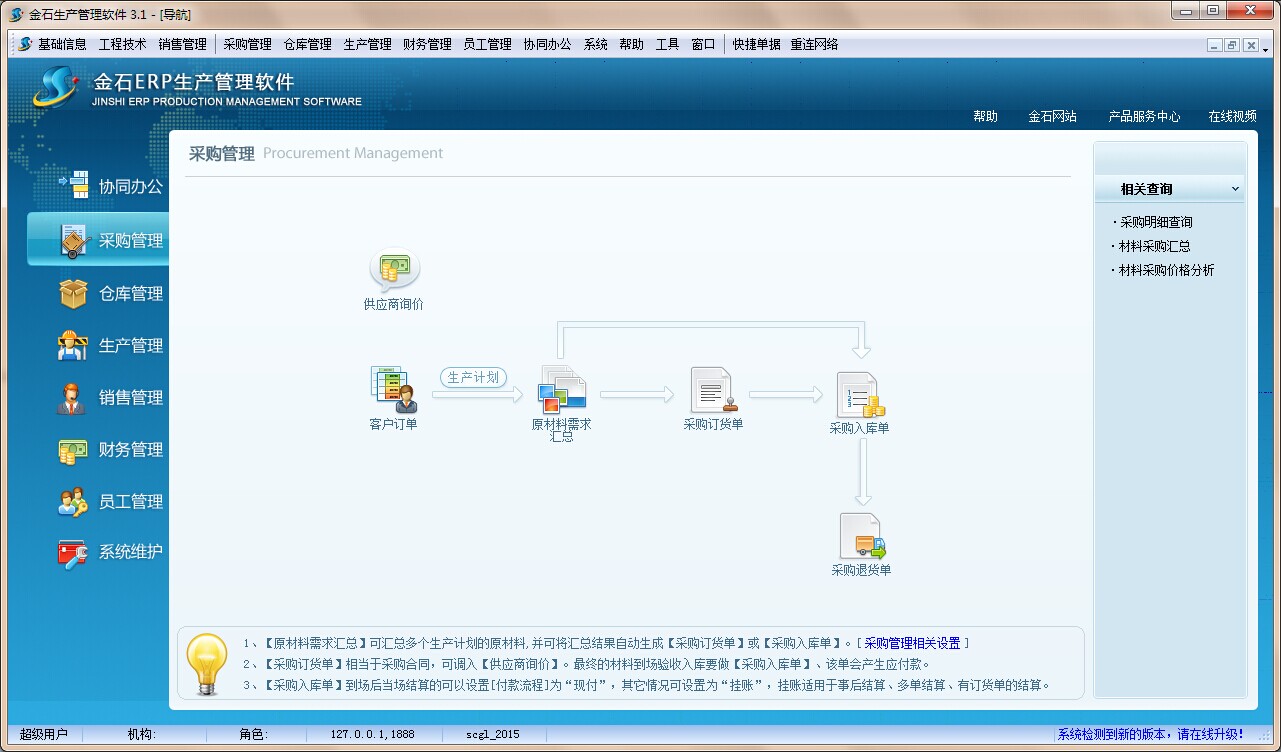Open 材料采购价格分析 query
The height and width of the screenshot is (752, 1281).
1166,270
